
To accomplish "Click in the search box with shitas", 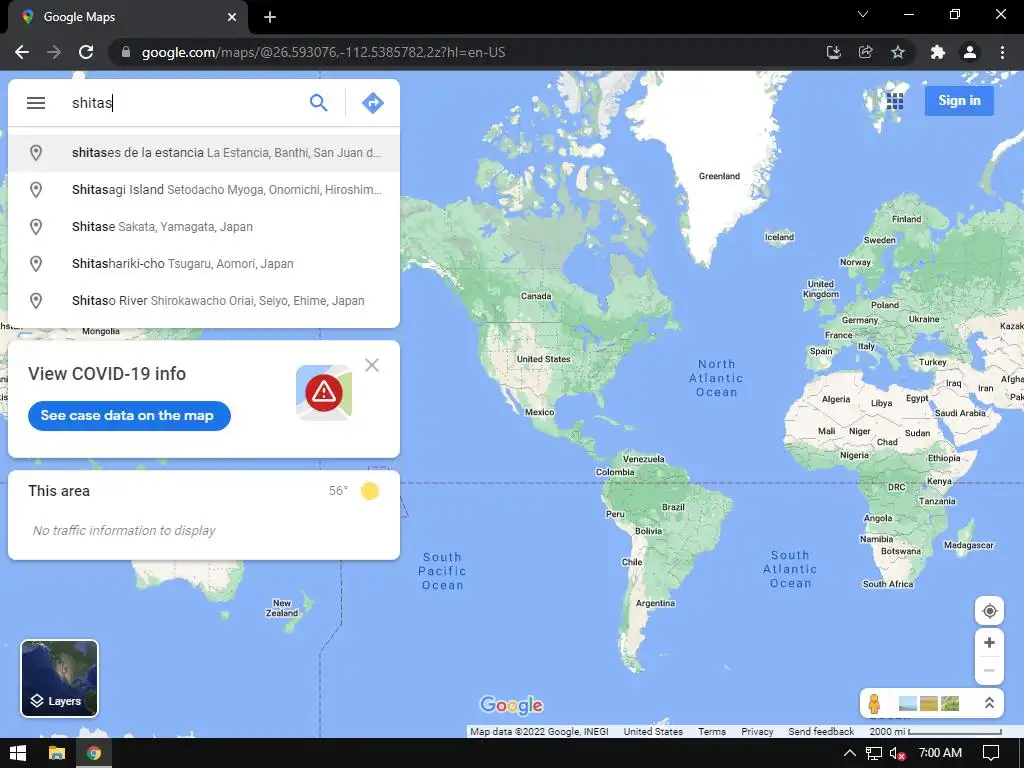I will coord(183,103).
